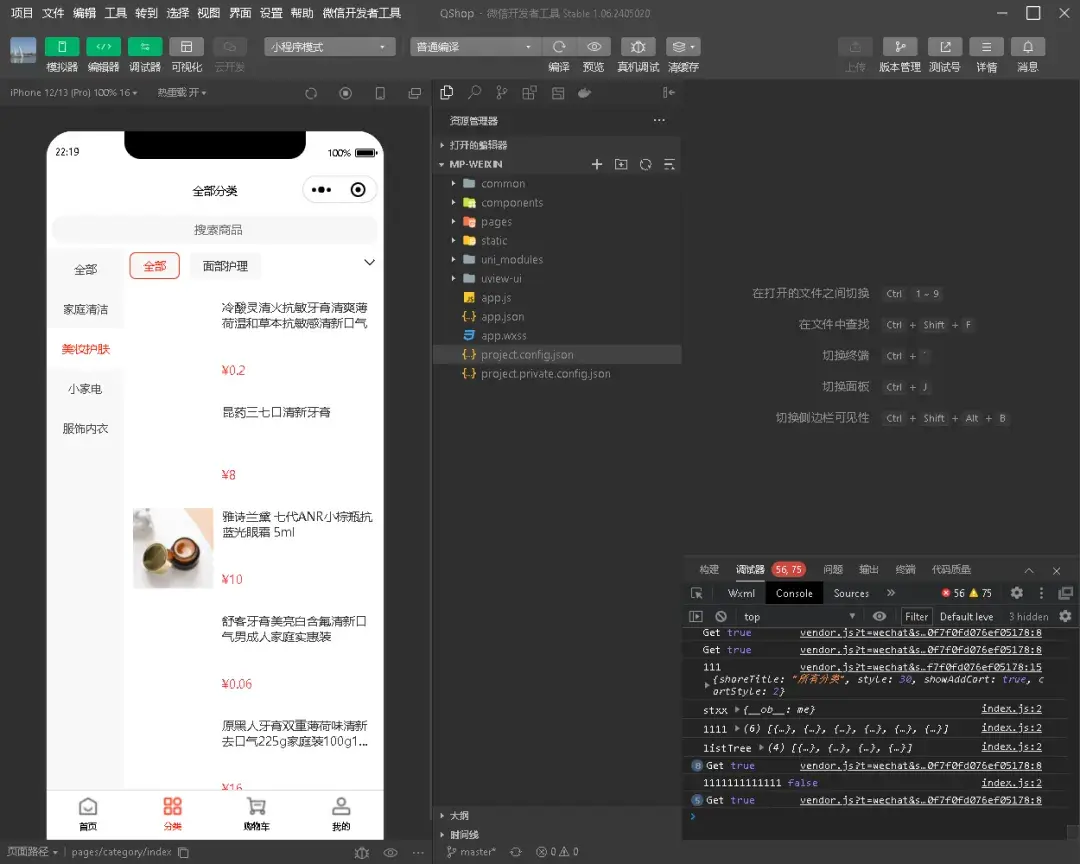Select the Search icon in the activity bar
The width and height of the screenshot is (1080, 864).
pyautogui.click(x=475, y=92)
